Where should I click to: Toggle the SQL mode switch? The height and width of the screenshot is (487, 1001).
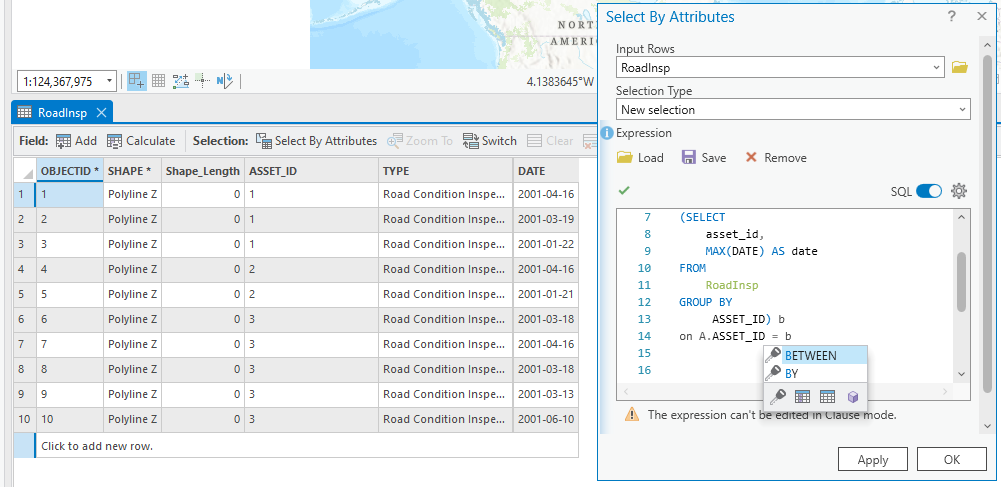(x=929, y=191)
